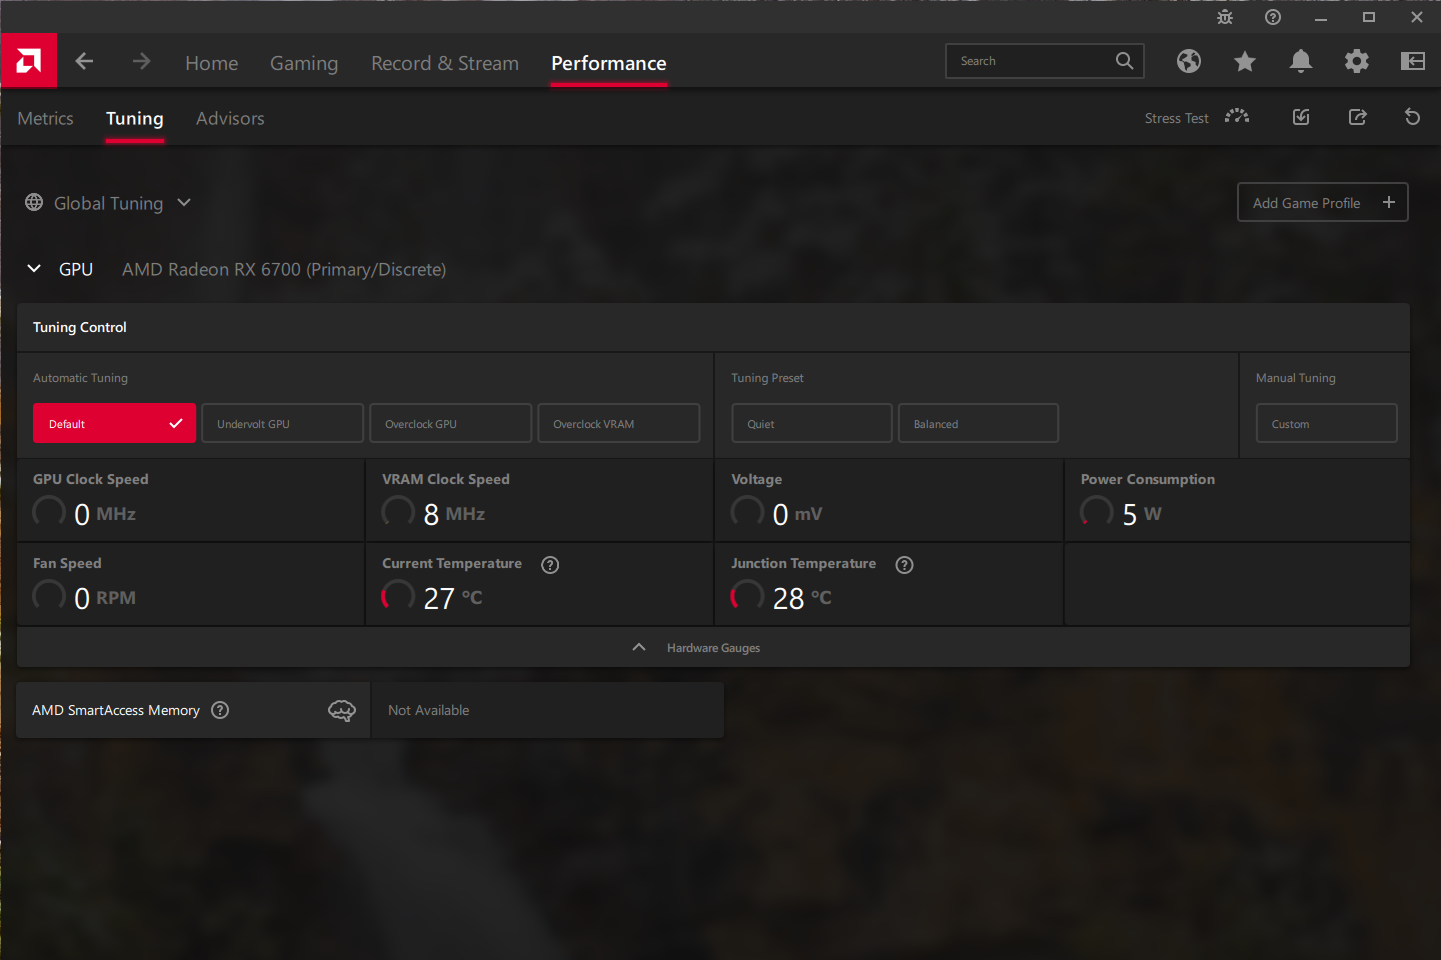The width and height of the screenshot is (1441, 960).
Task: Click the 'AMD Radeon RX 6700 (Primary/Discrete)' text
Action: coord(284,269)
